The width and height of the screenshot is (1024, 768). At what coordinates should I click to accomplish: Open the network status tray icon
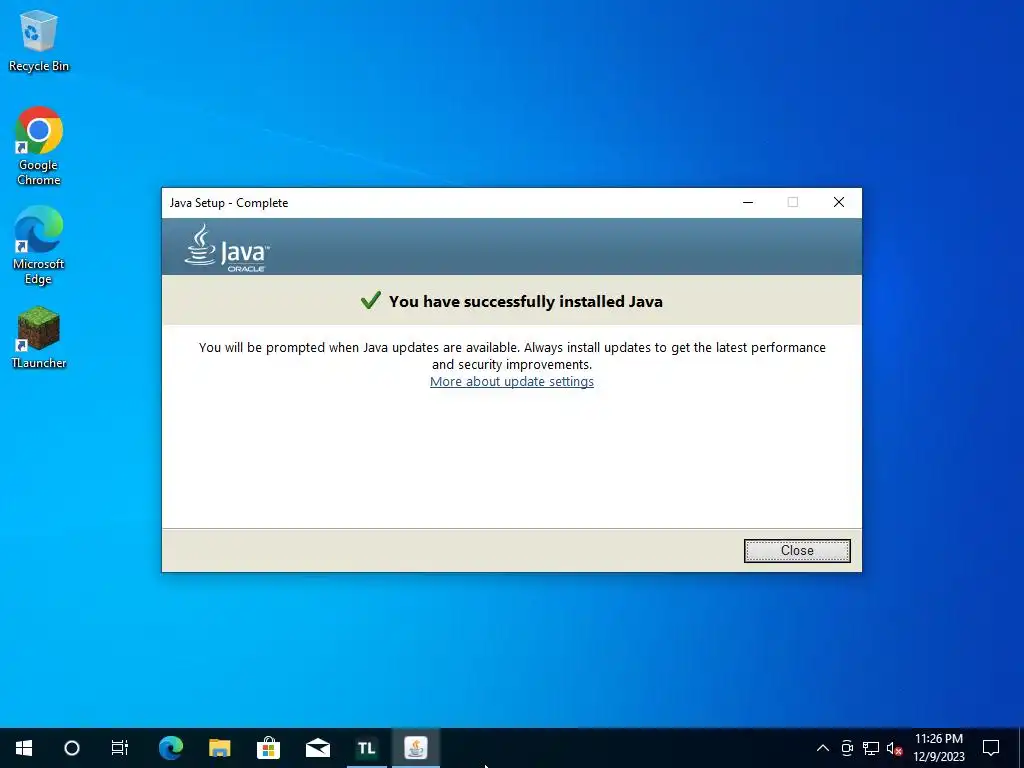coord(871,748)
